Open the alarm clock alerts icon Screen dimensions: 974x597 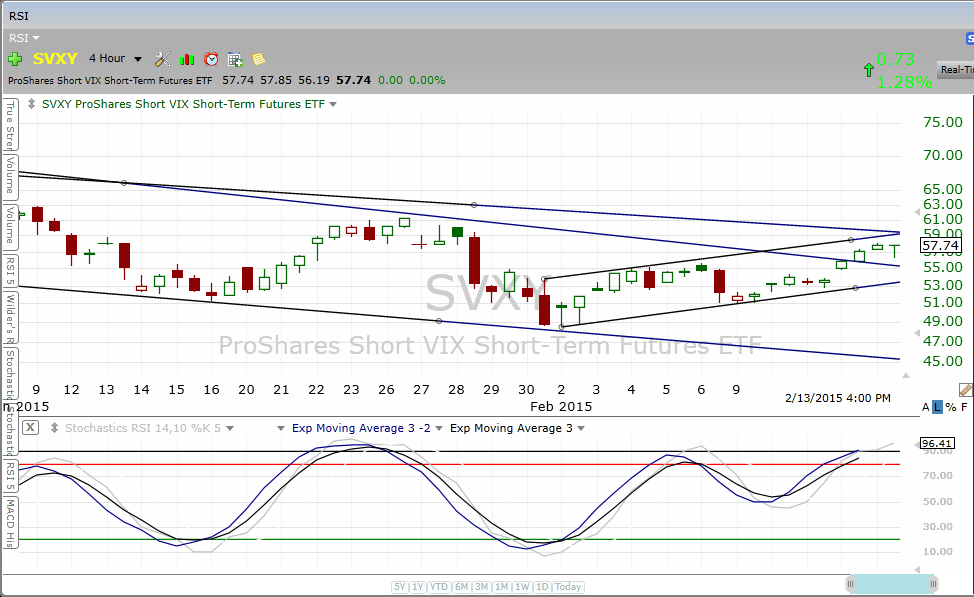(x=211, y=59)
